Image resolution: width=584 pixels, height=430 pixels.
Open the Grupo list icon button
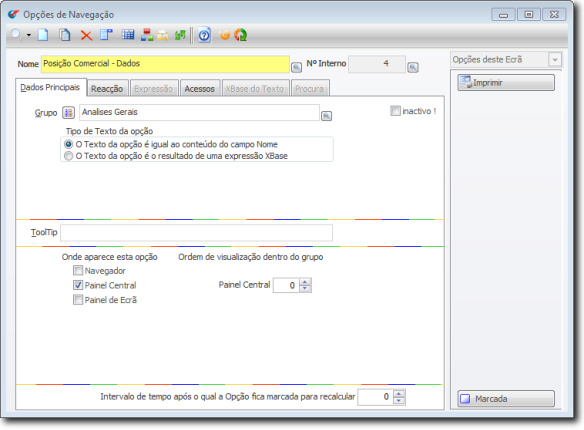pos(68,112)
